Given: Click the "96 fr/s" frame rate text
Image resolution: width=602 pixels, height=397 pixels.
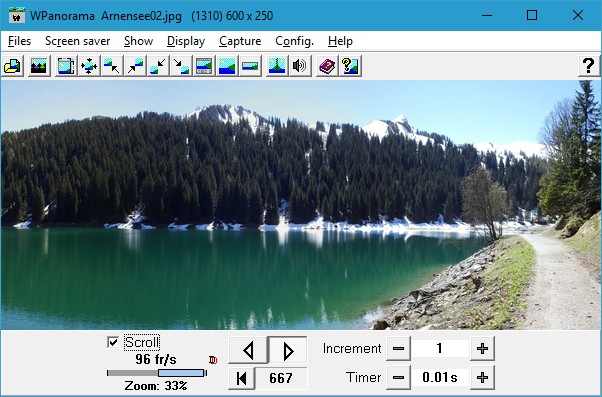Looking at the screenshot, I should click(156, 360).
